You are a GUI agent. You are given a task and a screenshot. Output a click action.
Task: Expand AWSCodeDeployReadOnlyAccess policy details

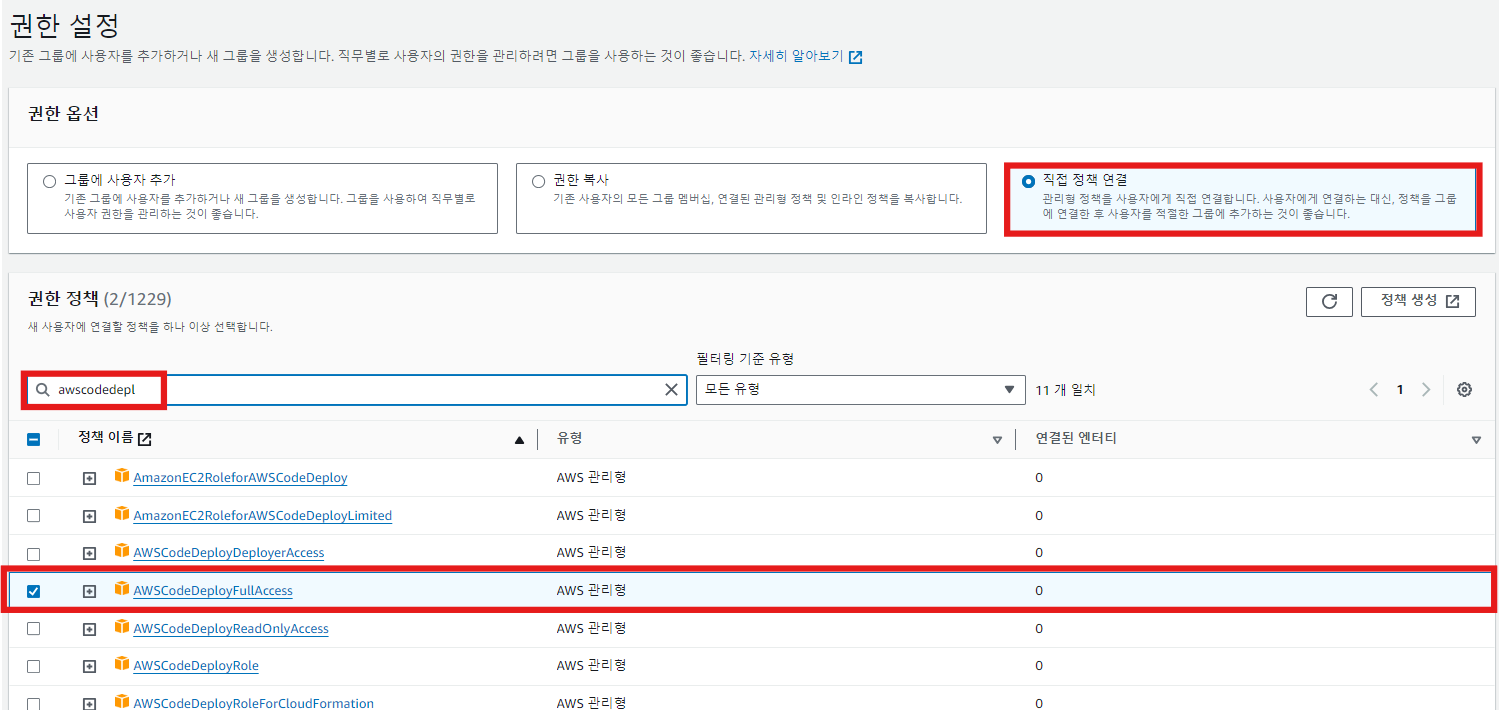[89, 629]
